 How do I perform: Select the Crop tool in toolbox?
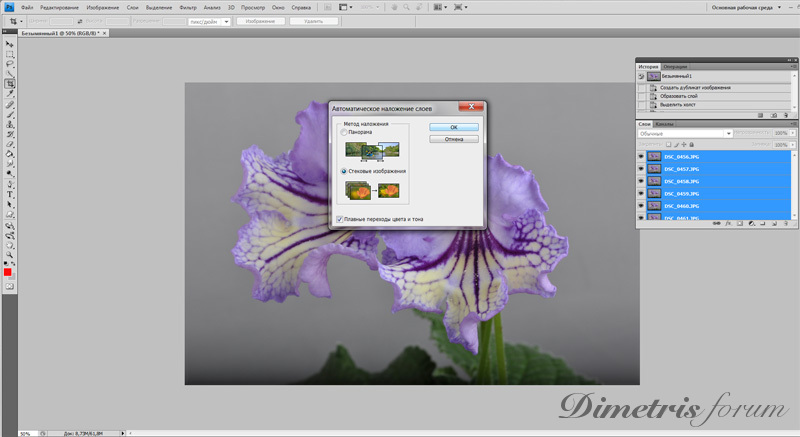[x=9, y=84]
